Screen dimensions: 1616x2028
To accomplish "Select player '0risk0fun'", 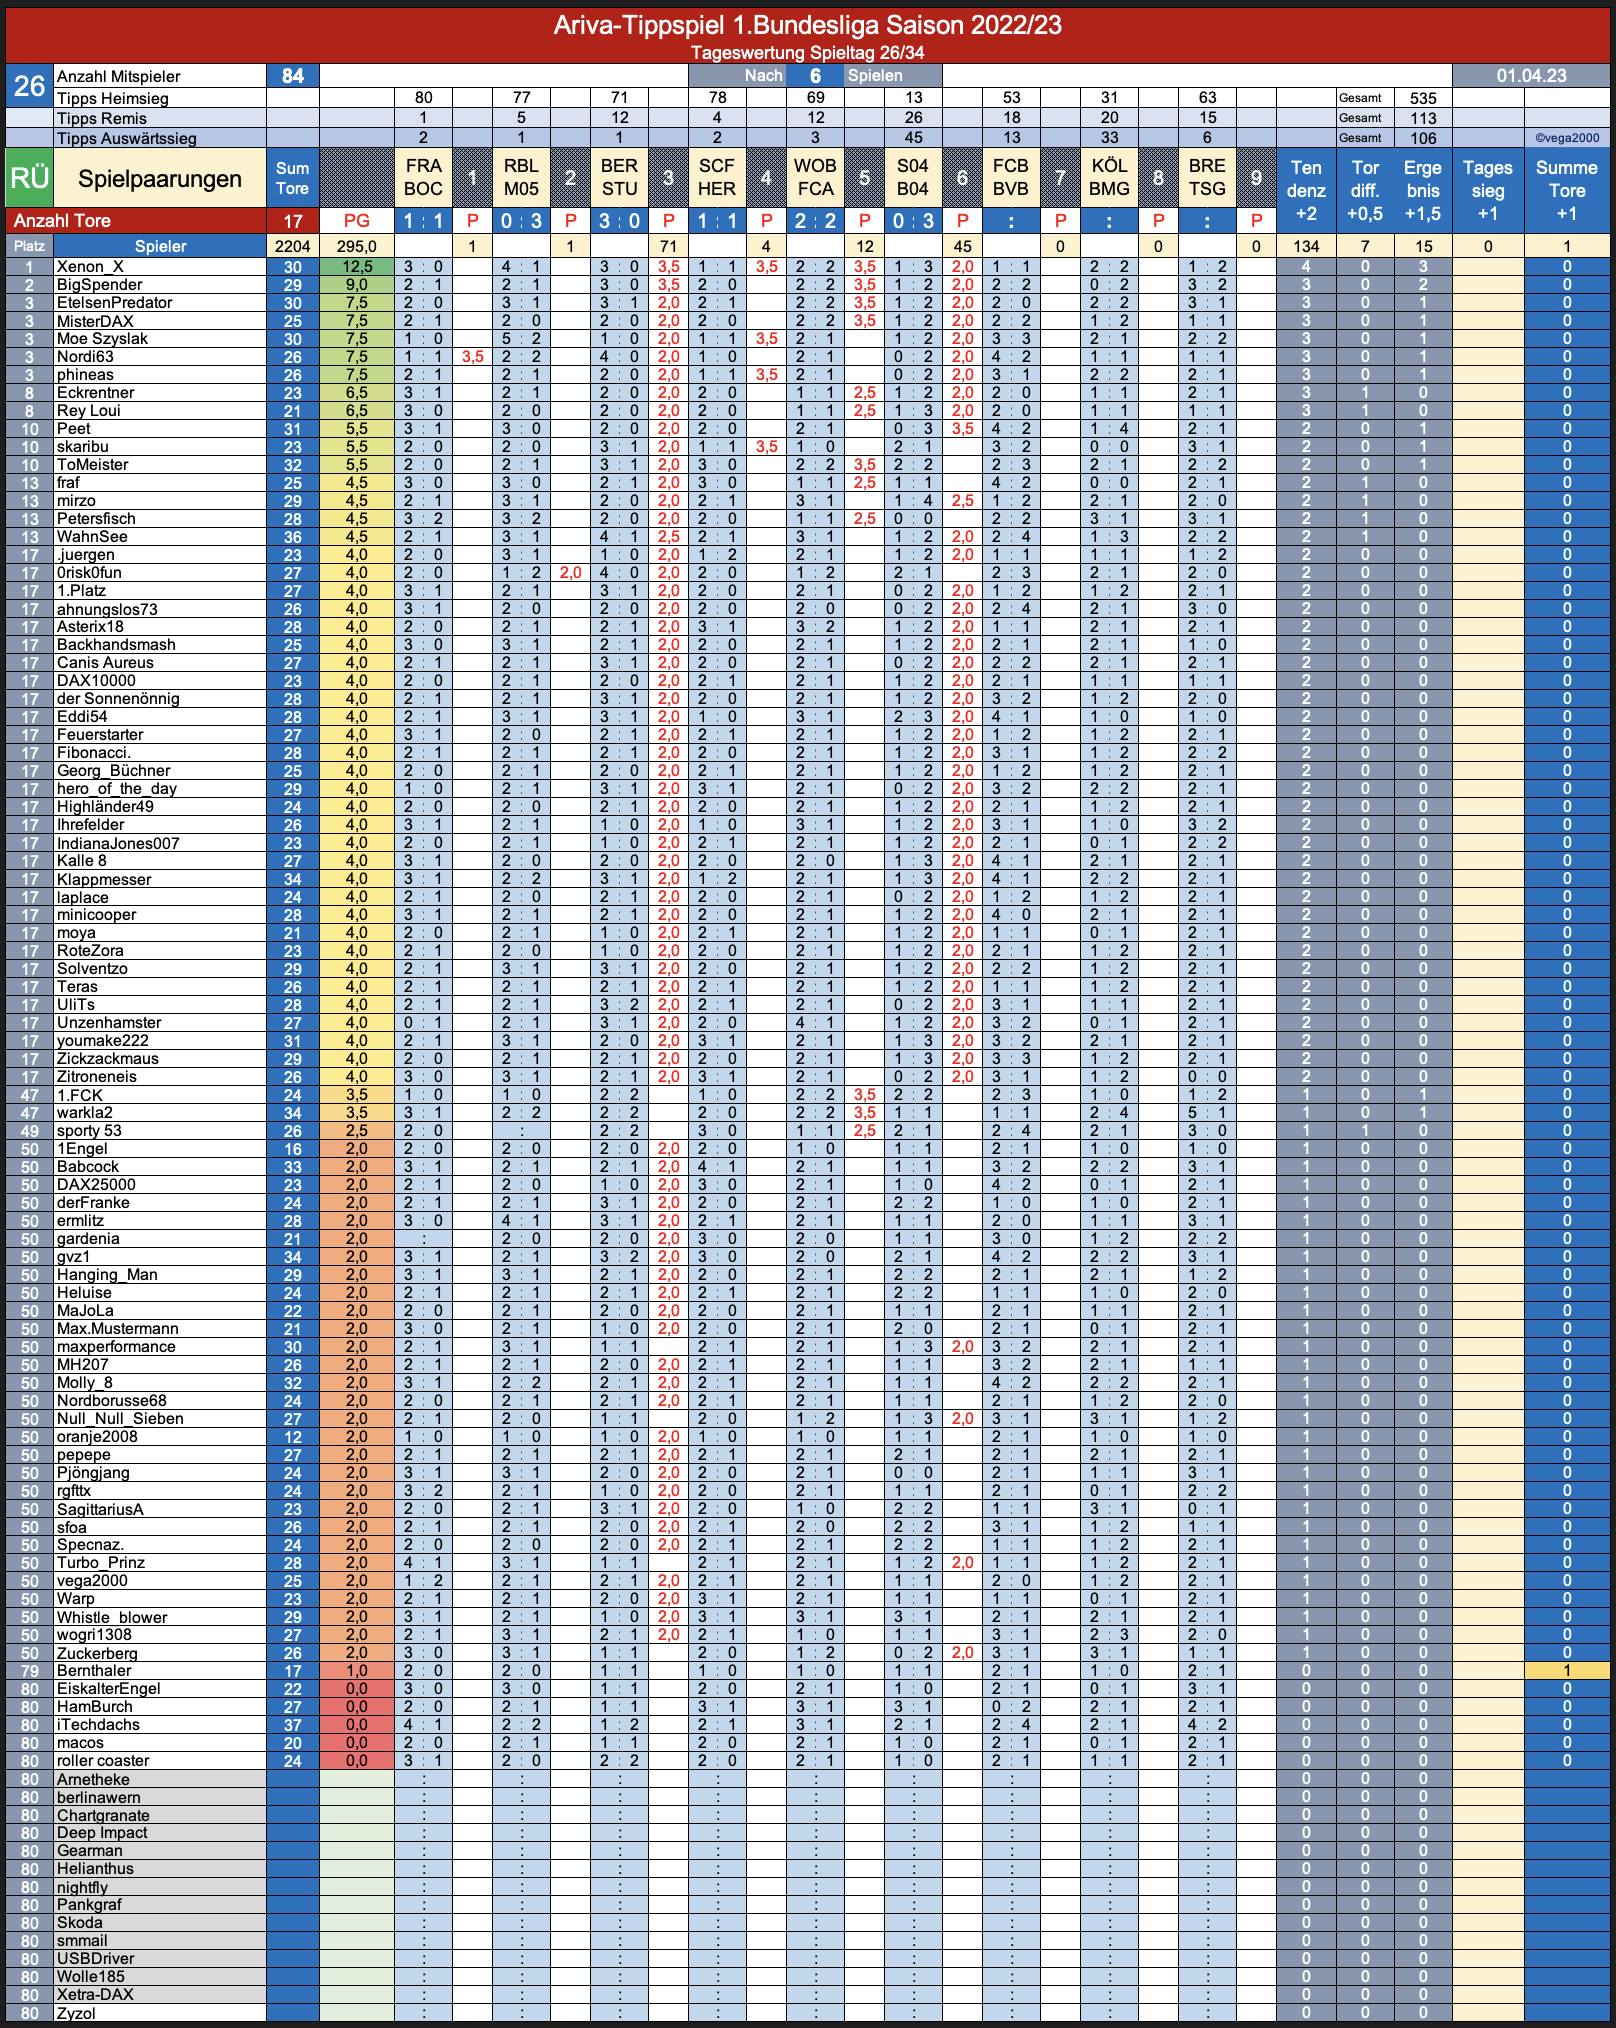I will coord(89,573).
